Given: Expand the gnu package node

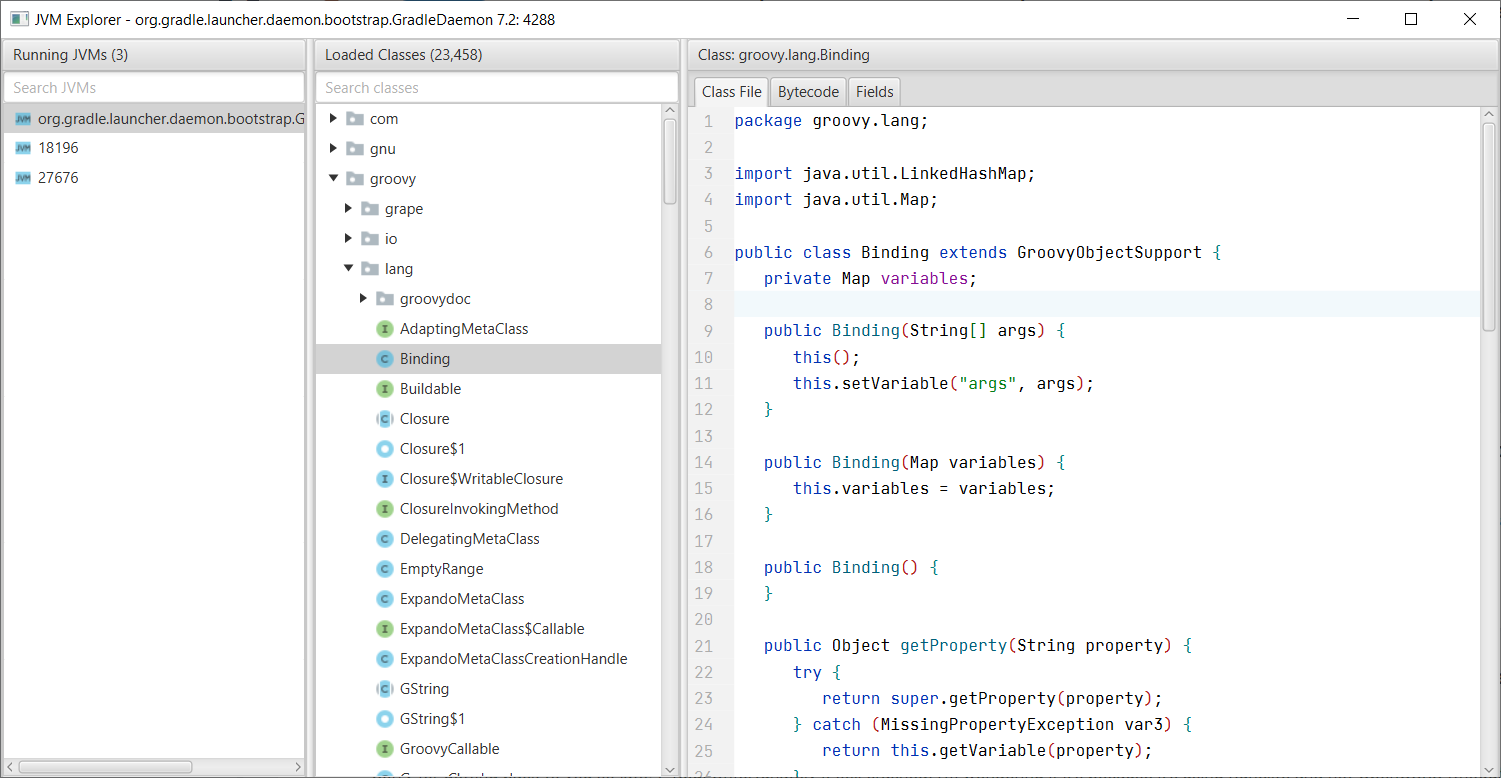Looking at the screenshot, I should (x=334, y=149).
